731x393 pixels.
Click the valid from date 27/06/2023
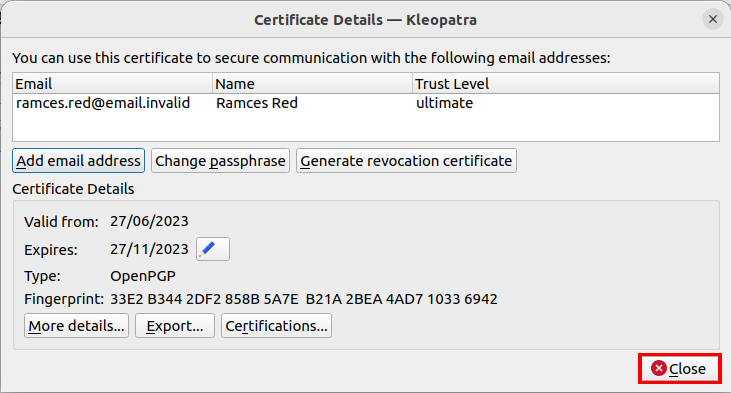click(x=149, y=221)
